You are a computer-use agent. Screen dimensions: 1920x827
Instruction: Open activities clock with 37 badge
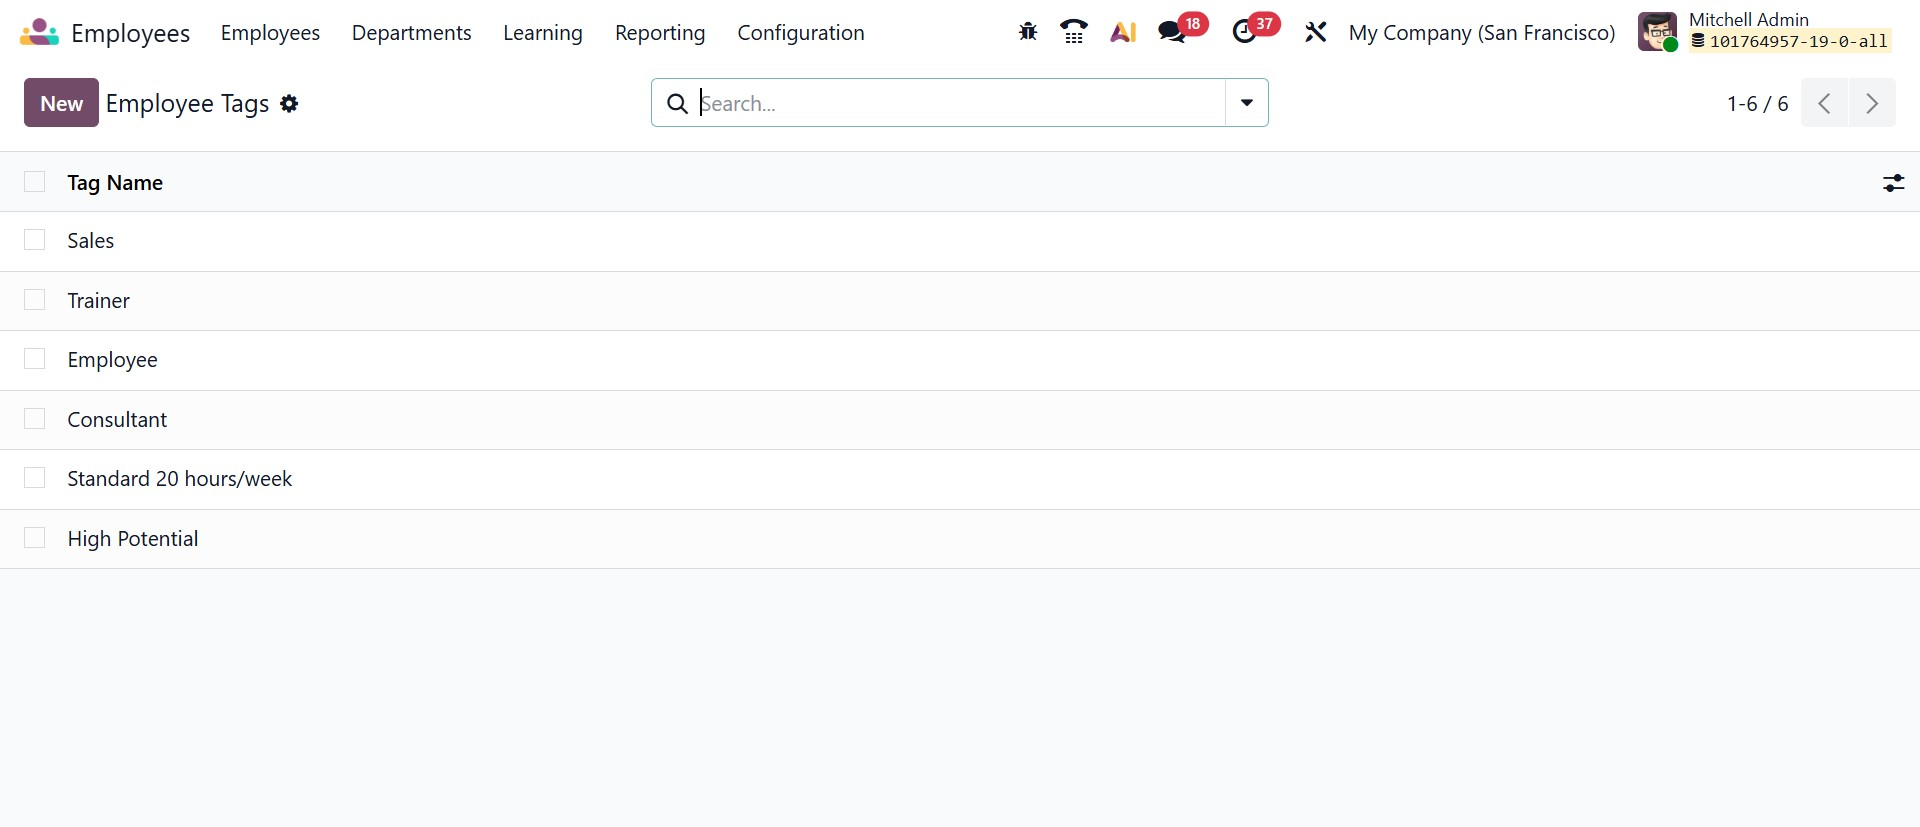1255,30
